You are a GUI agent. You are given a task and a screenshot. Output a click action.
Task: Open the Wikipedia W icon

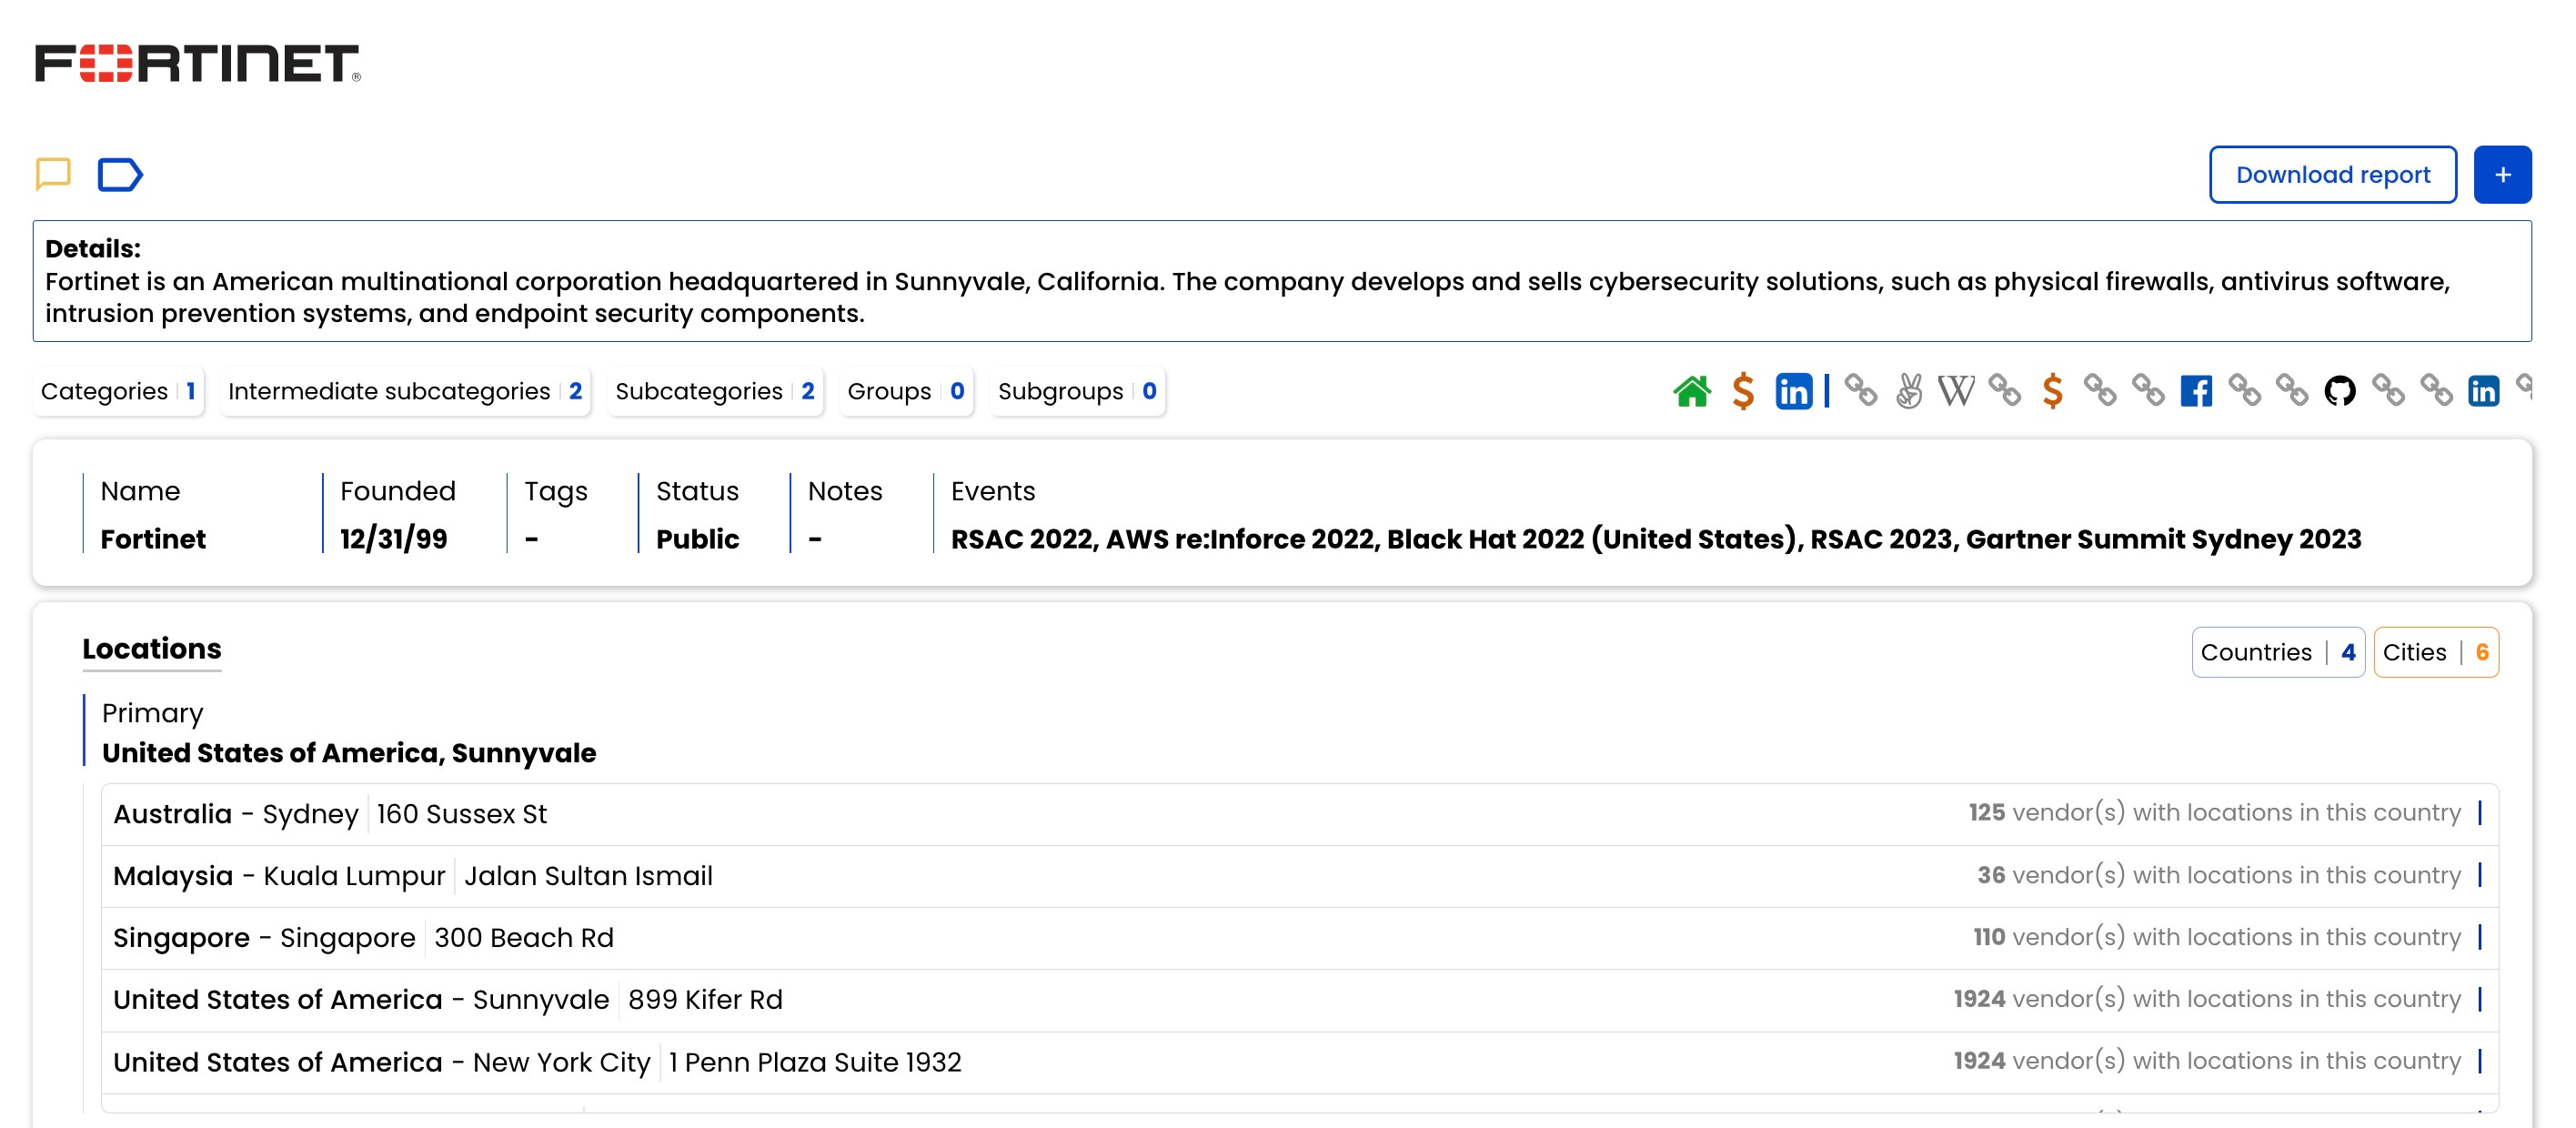1956,391
